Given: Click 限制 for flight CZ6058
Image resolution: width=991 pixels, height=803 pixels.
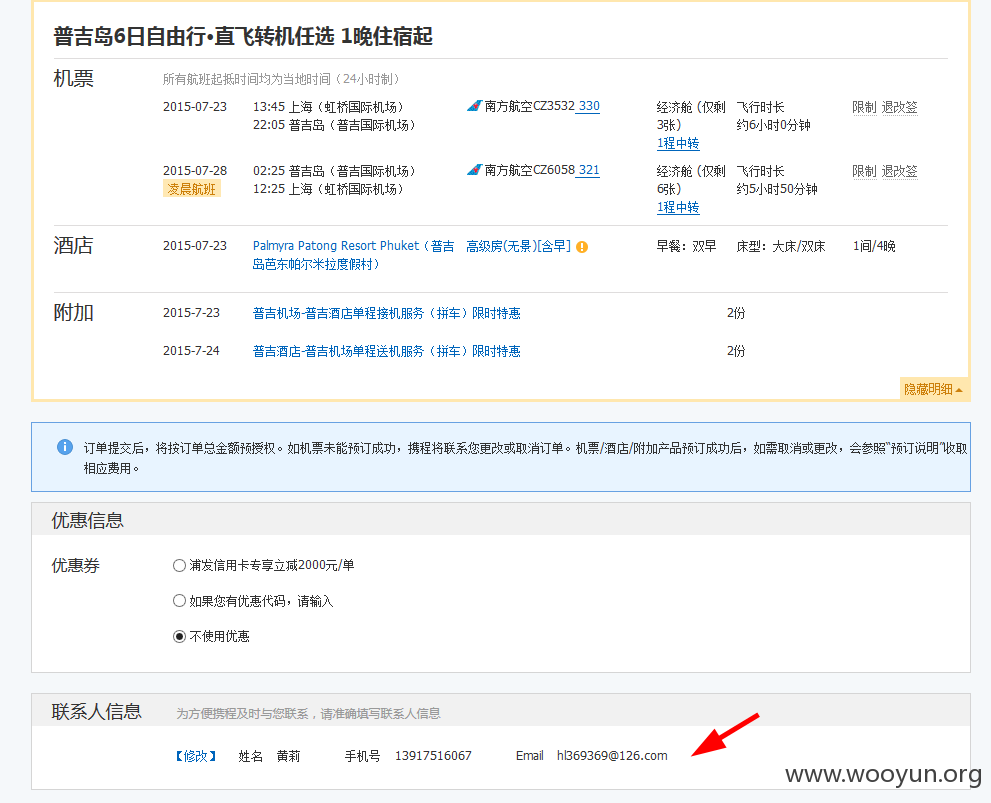Looking at the screenshot, I should tap(864, 171).
